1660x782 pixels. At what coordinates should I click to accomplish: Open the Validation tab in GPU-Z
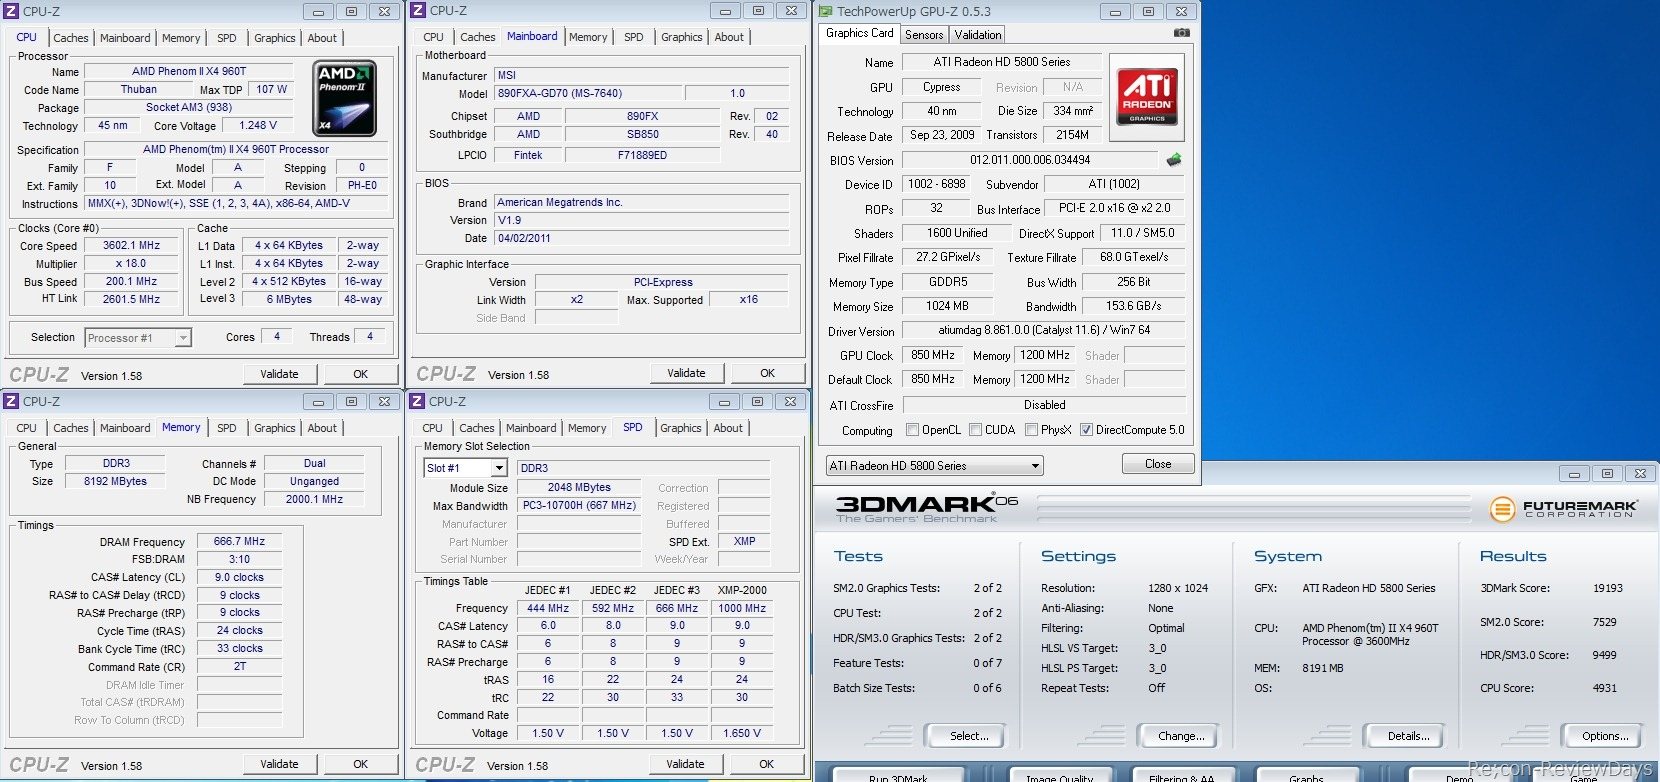[x=978, y=35]
